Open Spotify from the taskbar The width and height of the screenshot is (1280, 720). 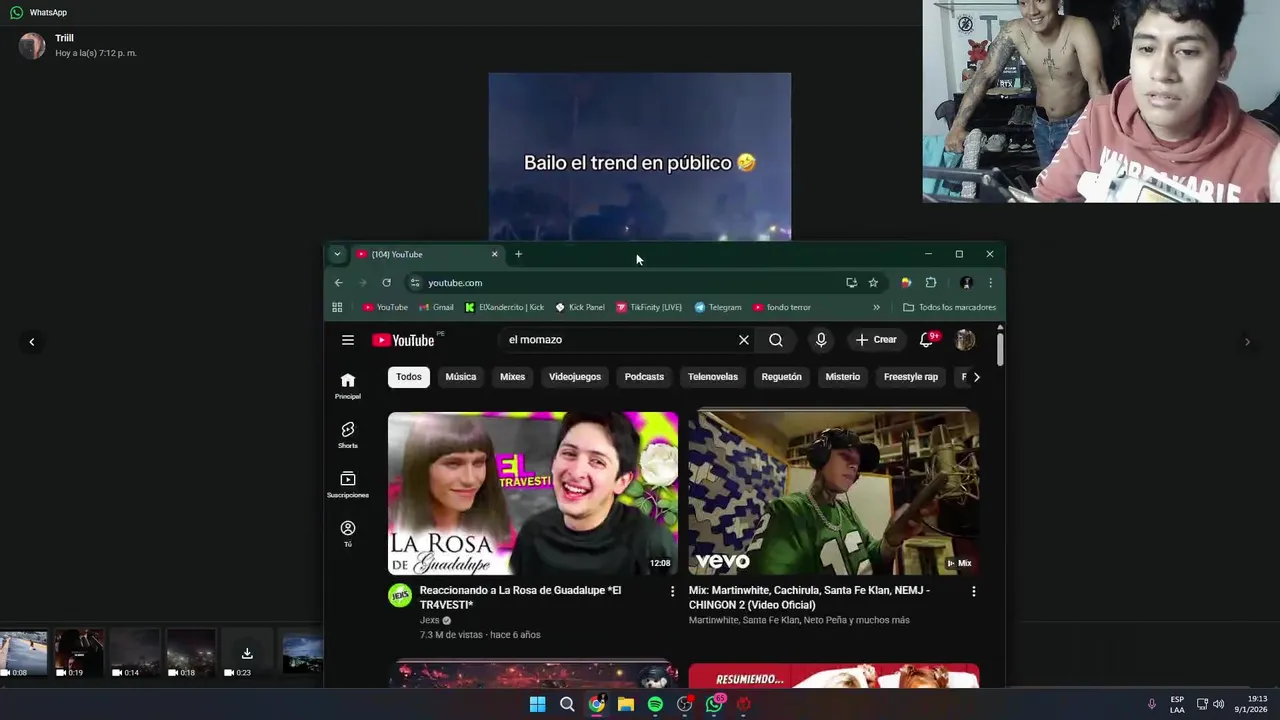tap(655, 704)
